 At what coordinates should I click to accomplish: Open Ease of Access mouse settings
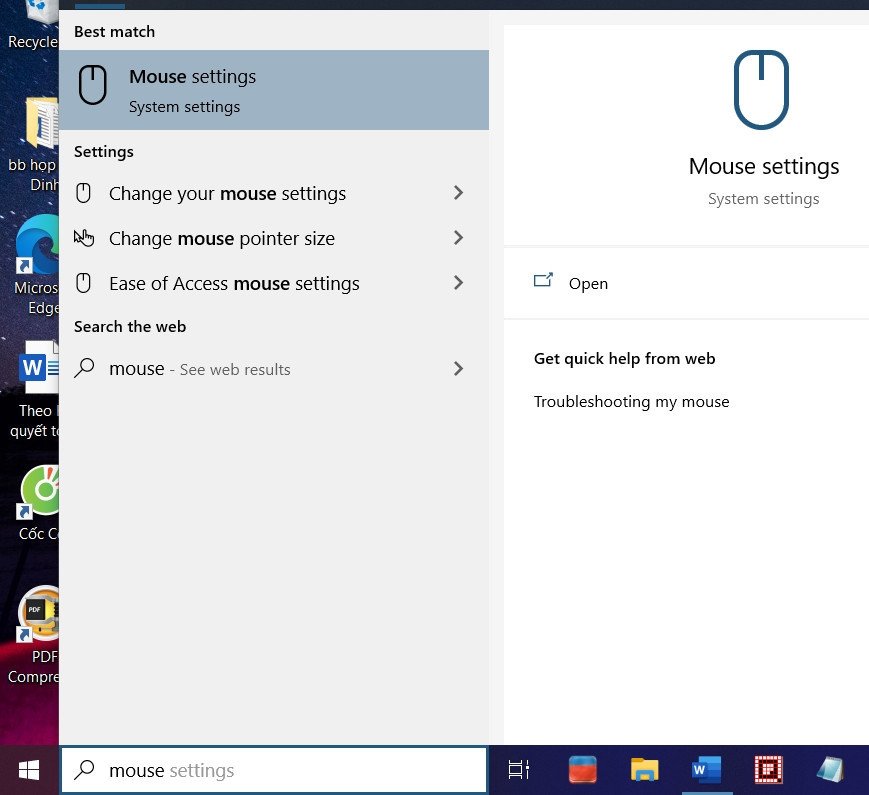pyautogui.click(x=234, y=283)
